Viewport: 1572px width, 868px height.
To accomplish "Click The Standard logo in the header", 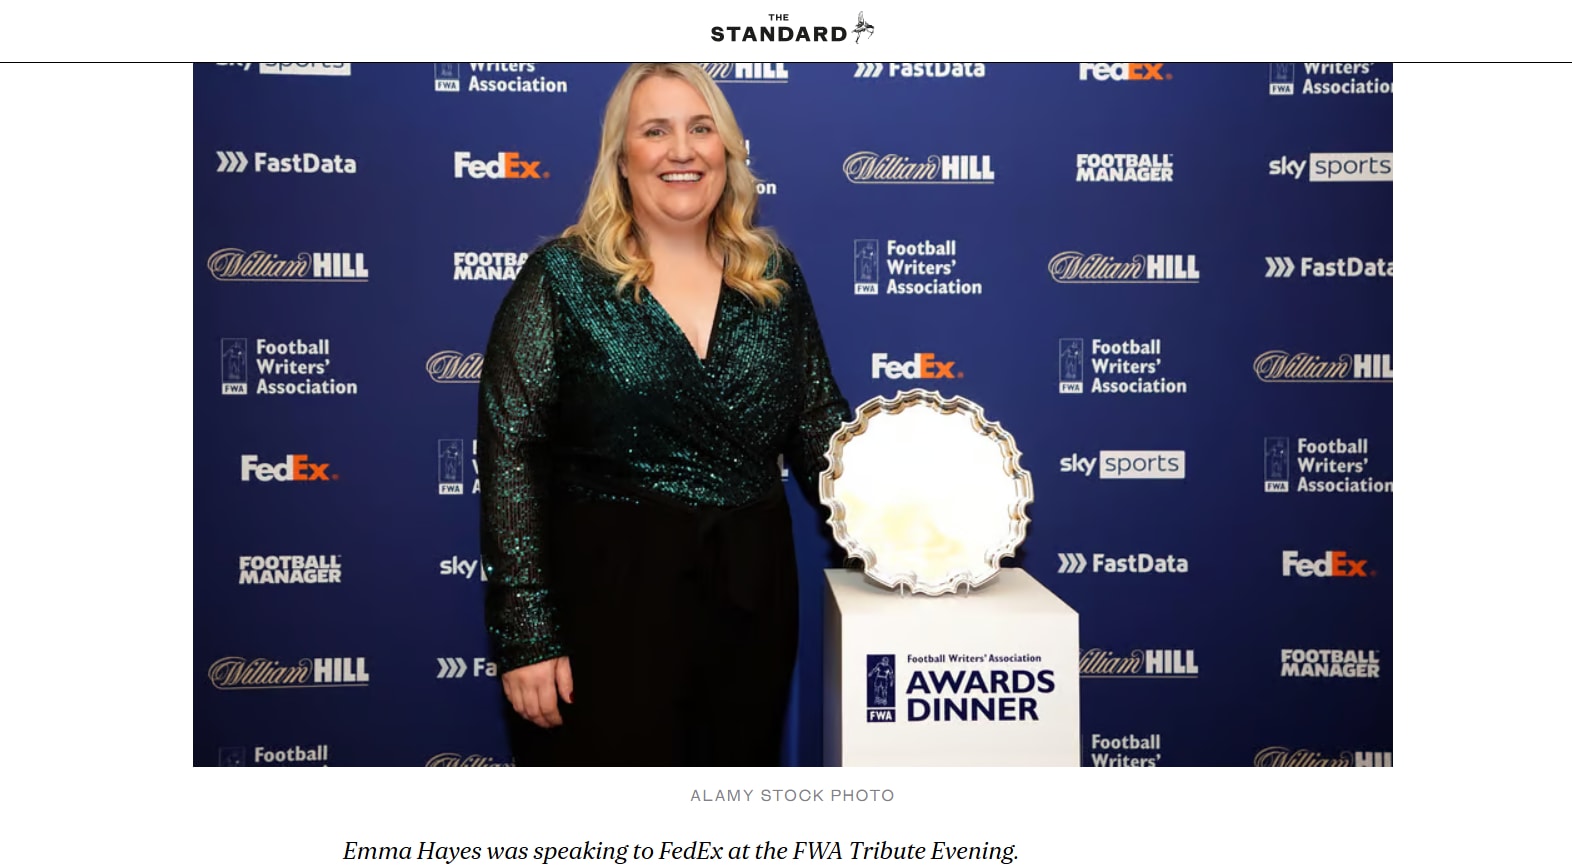I will coord(792,29).
